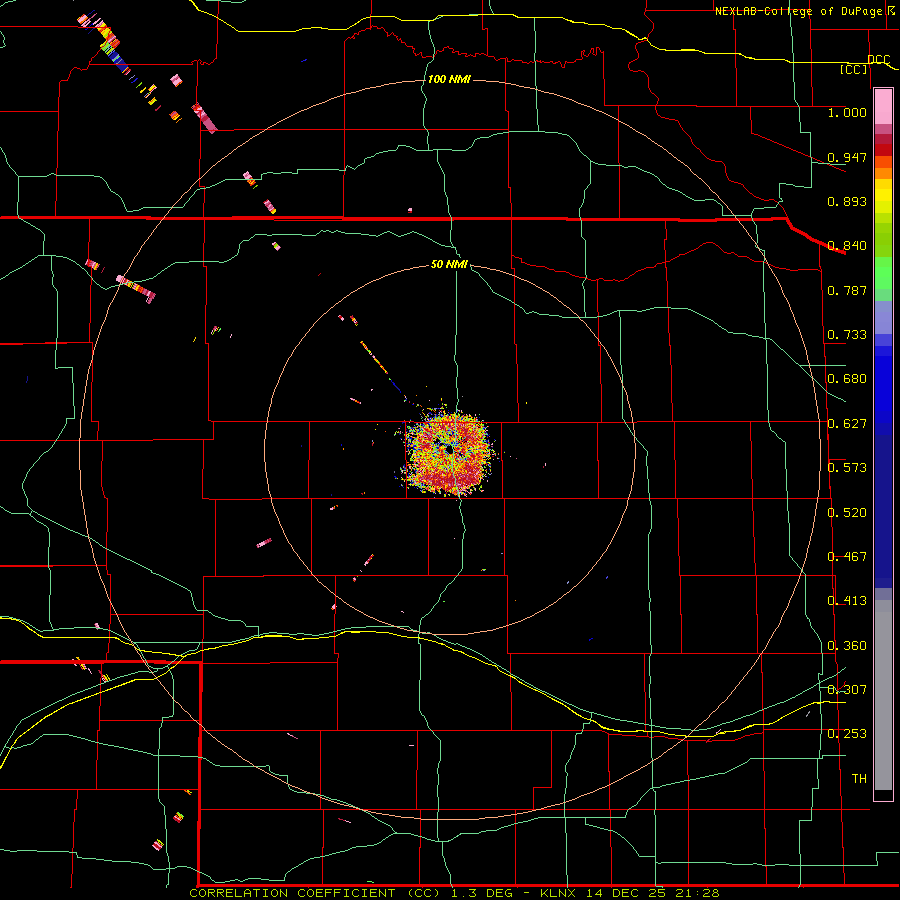
Task: Click the 0.360 color scale value
Action: pos(847,646)
